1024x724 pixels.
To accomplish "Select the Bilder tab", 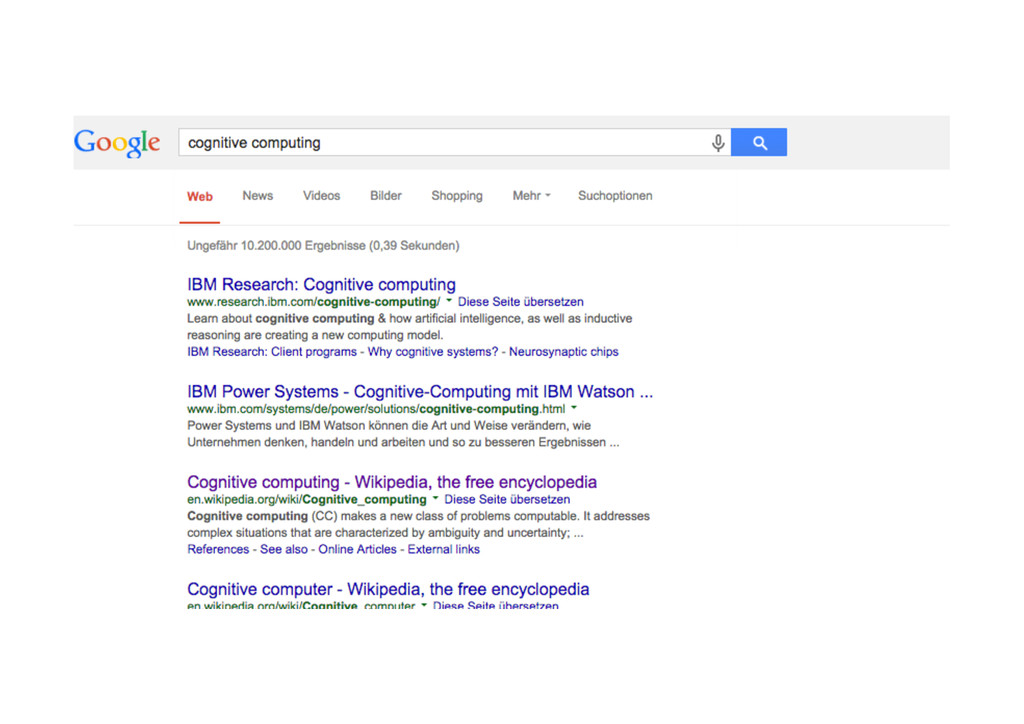I will 386,196.
